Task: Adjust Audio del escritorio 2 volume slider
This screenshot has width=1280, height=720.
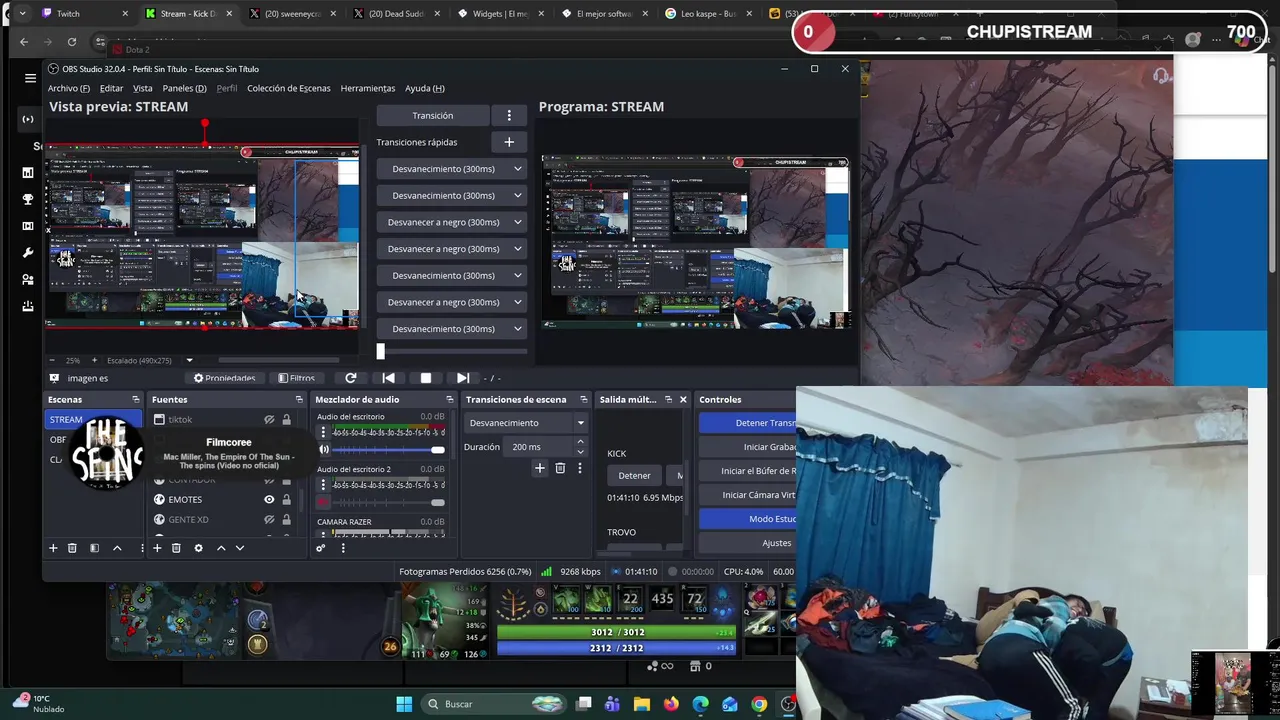Action: [x=389, y=502]
